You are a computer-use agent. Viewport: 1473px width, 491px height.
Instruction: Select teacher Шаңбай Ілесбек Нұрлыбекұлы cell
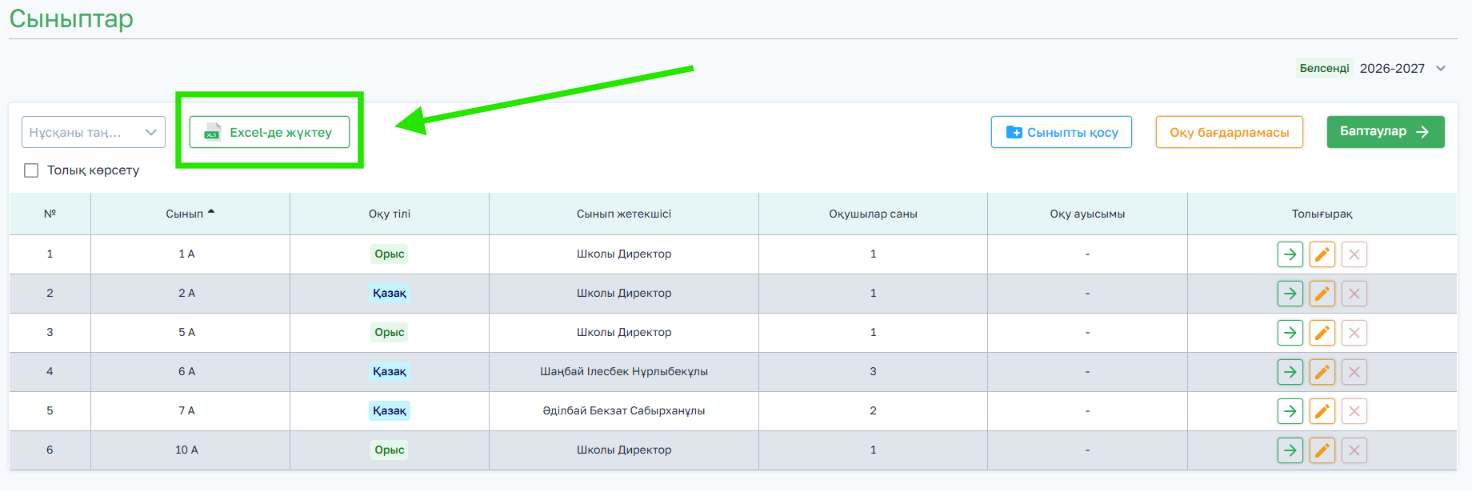(x=624, y=372)
